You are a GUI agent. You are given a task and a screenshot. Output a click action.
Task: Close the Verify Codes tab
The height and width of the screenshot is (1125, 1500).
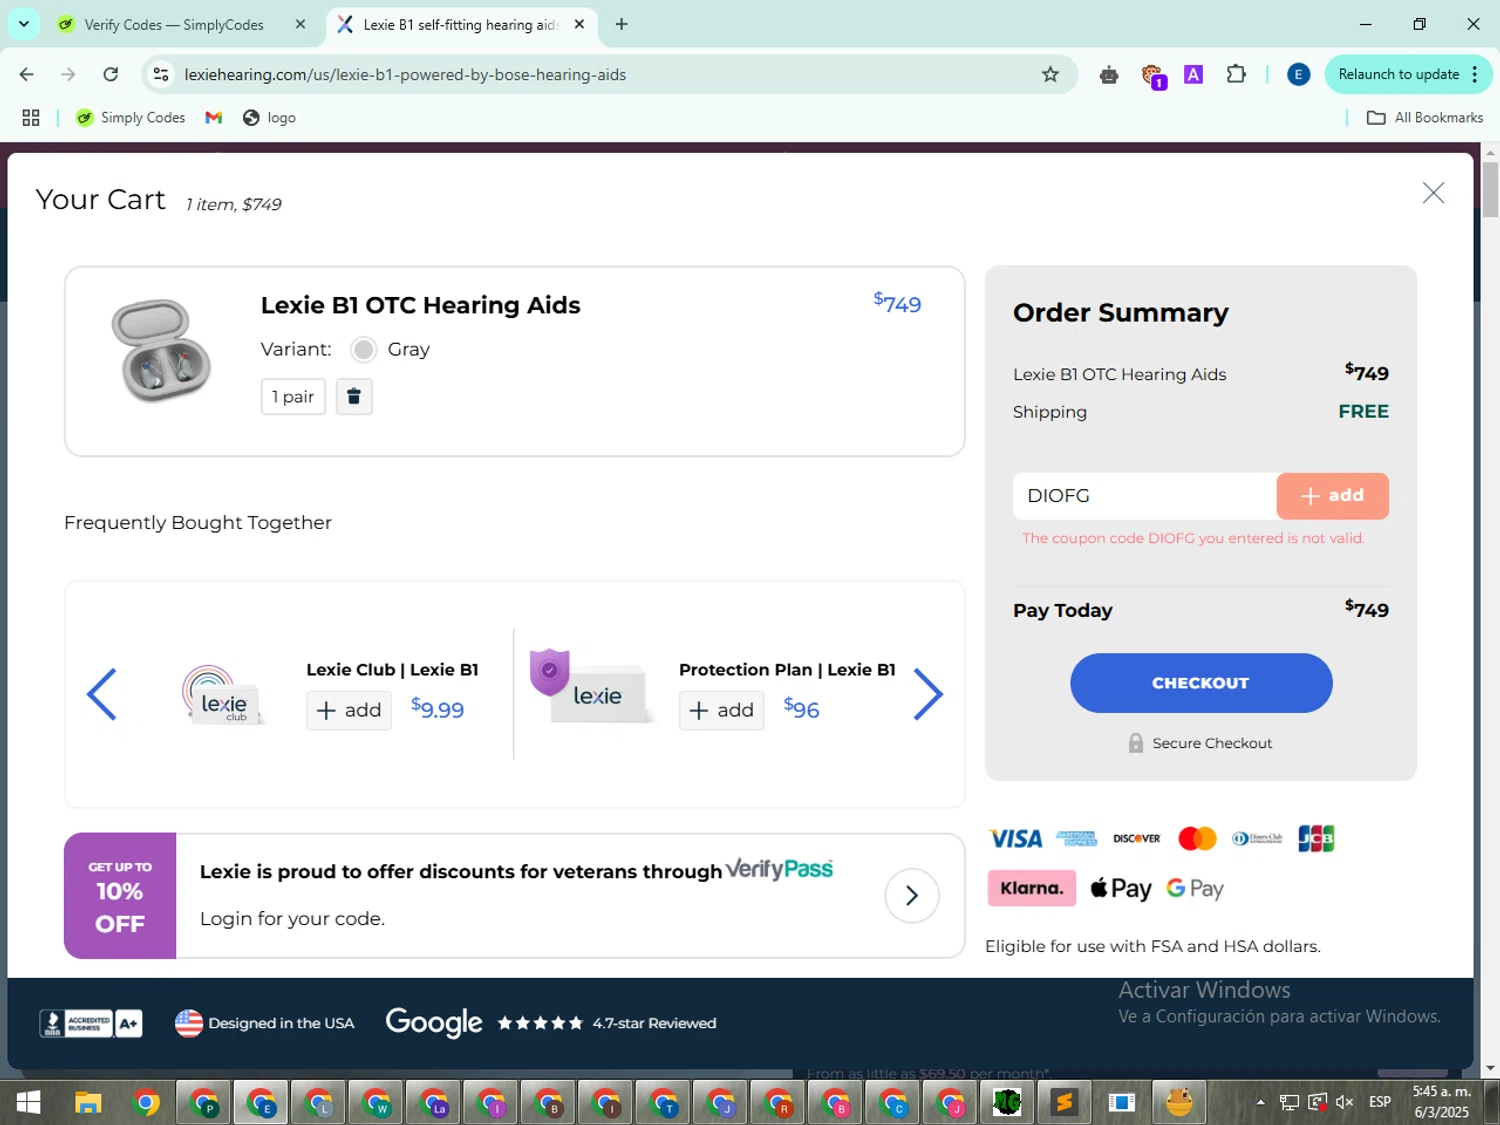tap(300, 25)
